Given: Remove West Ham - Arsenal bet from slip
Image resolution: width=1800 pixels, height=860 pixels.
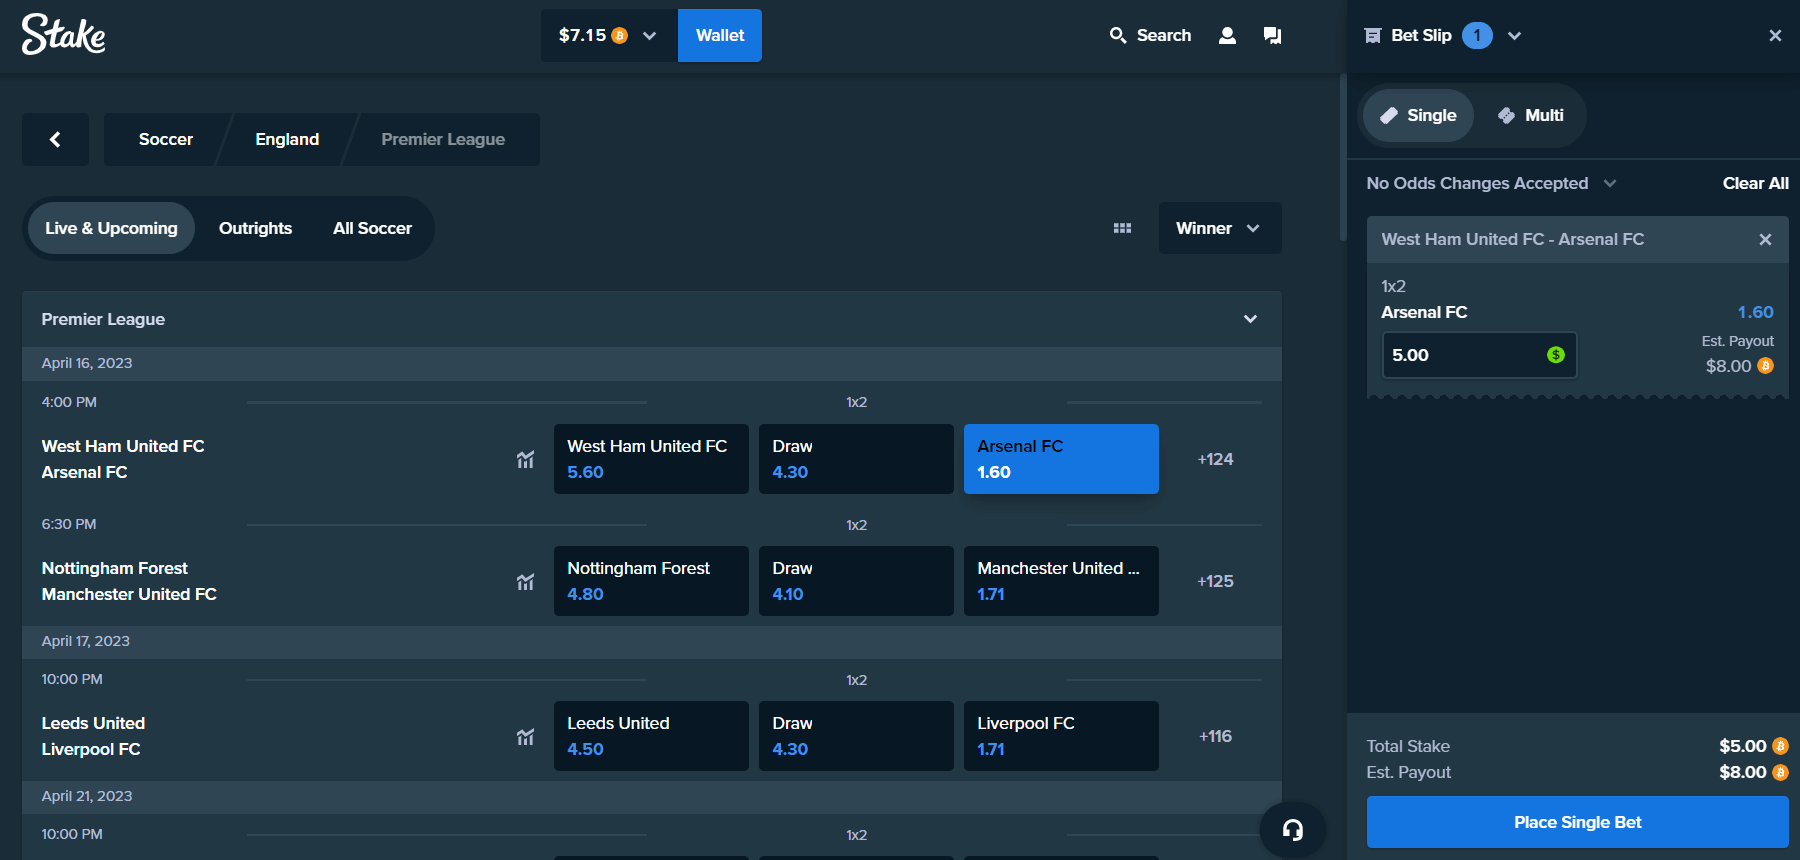Looking at the screenshot, I should (1765, 240).
